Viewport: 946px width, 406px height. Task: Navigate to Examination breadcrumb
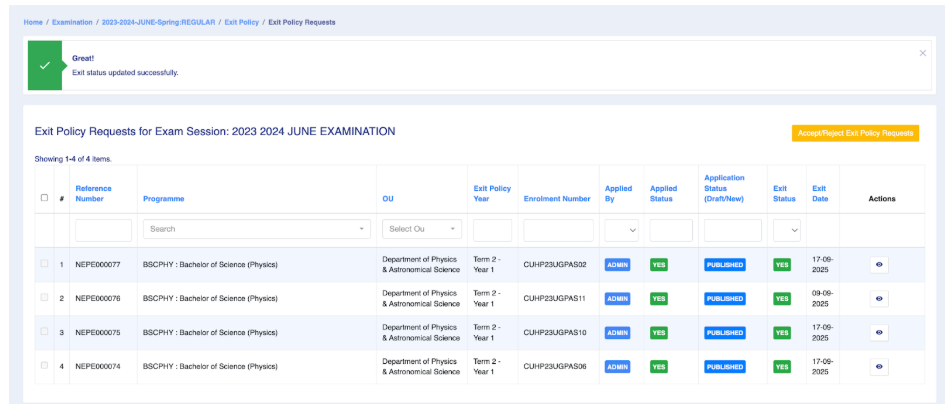[73, 22]
